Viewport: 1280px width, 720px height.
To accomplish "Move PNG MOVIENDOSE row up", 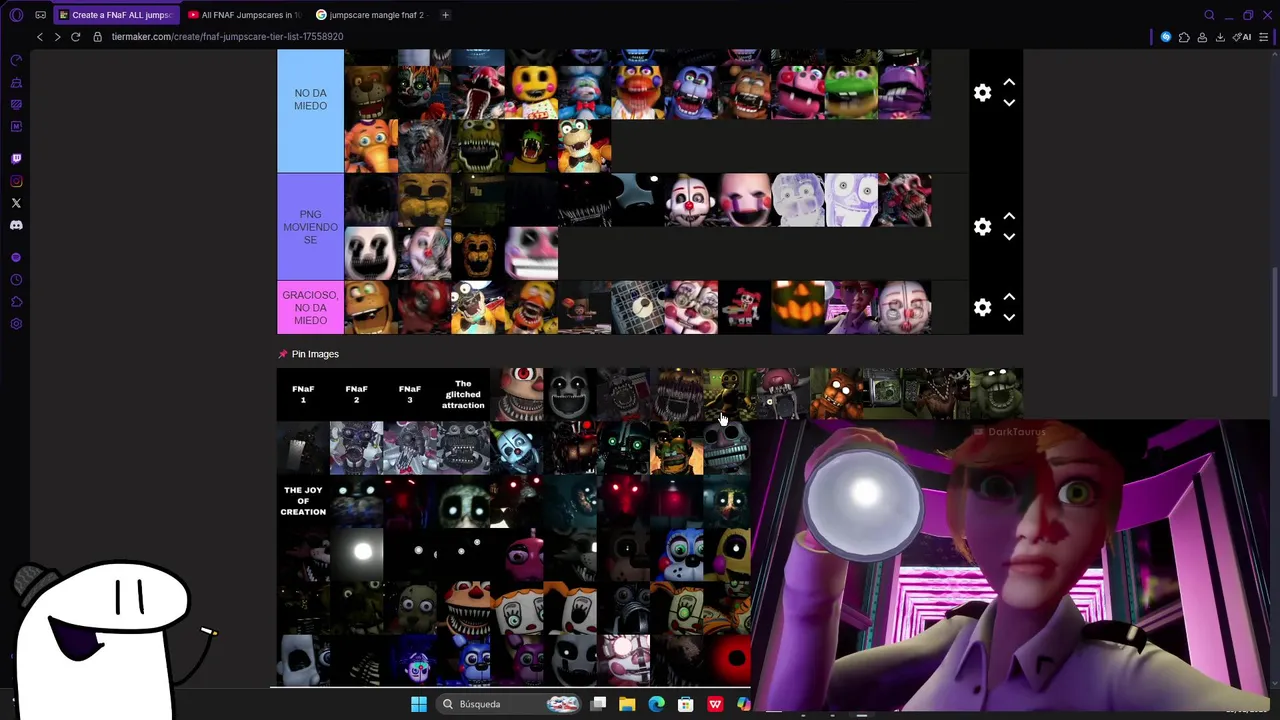I will pos(1009,217).
